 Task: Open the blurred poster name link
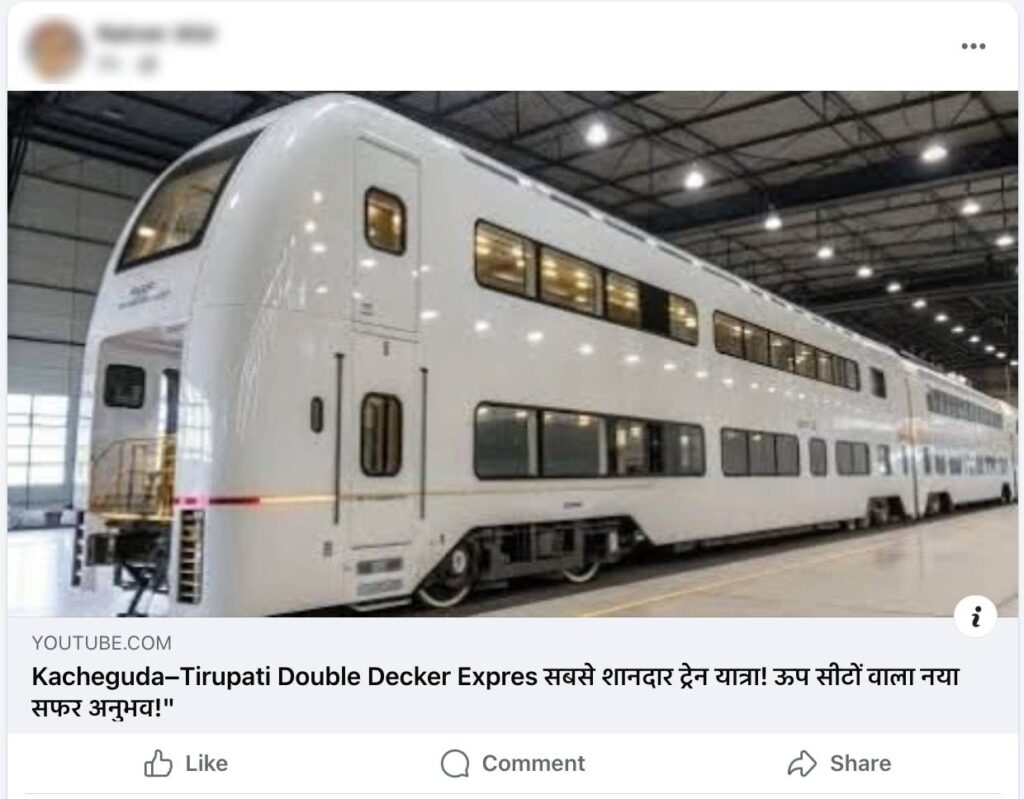coord(155,33)
